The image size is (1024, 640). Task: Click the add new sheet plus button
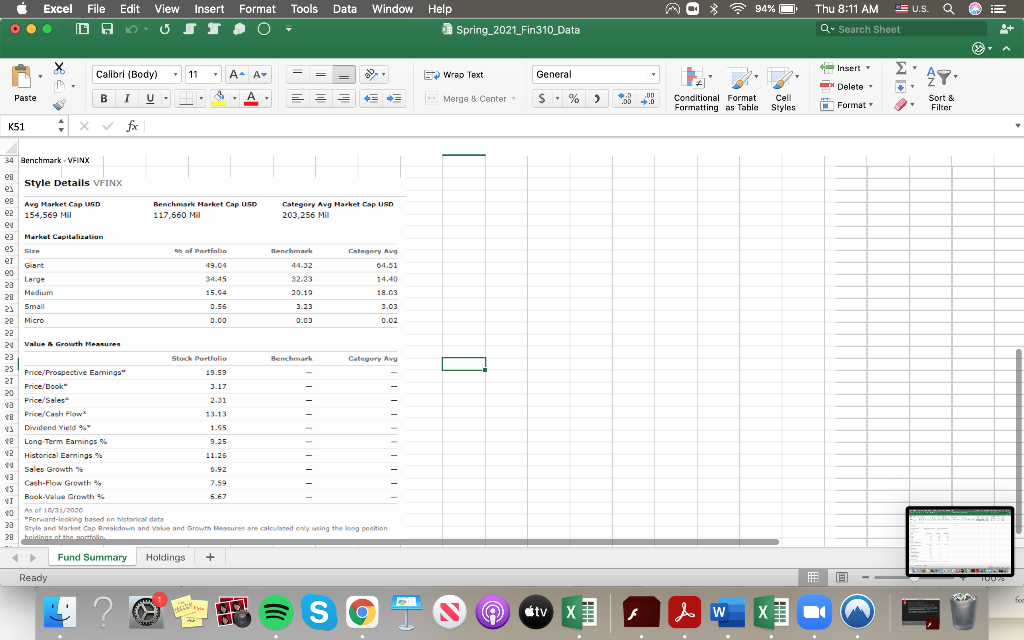pyautogui.click(x=209, y=557)
